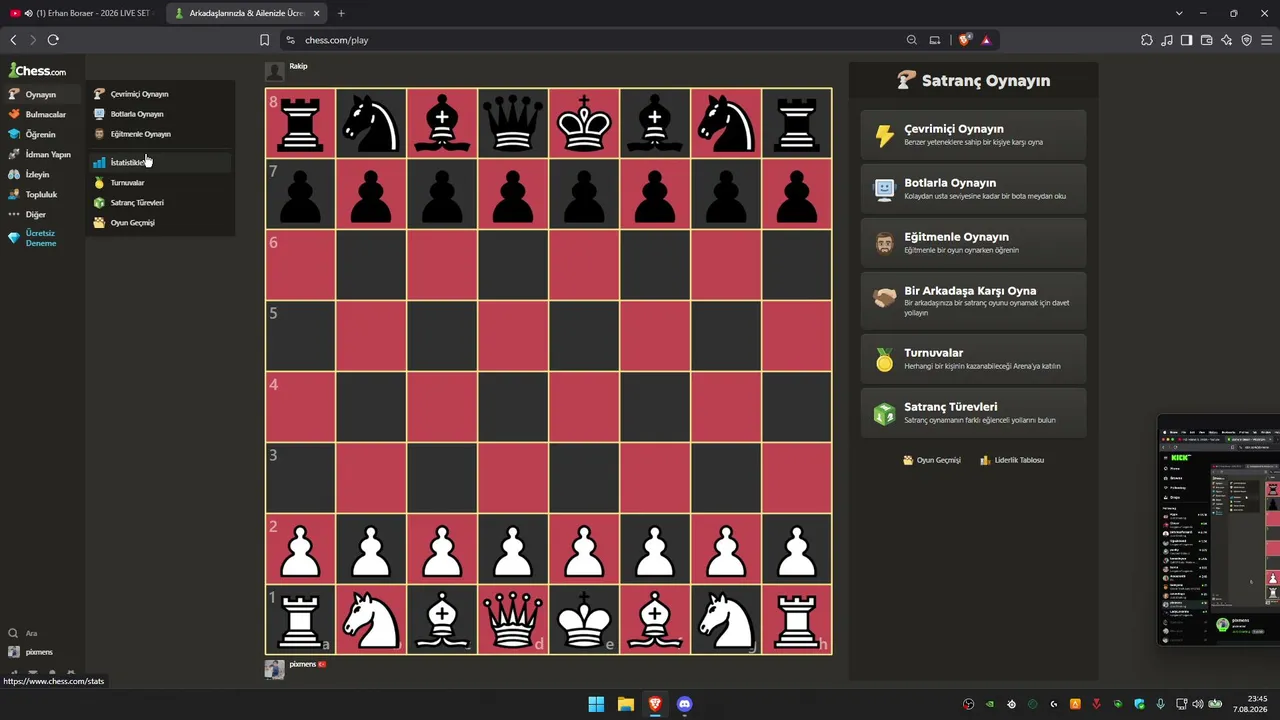1280x720 pixels.
Task: Click the empty e4 square on the board
Action: (x=584, y=407)
